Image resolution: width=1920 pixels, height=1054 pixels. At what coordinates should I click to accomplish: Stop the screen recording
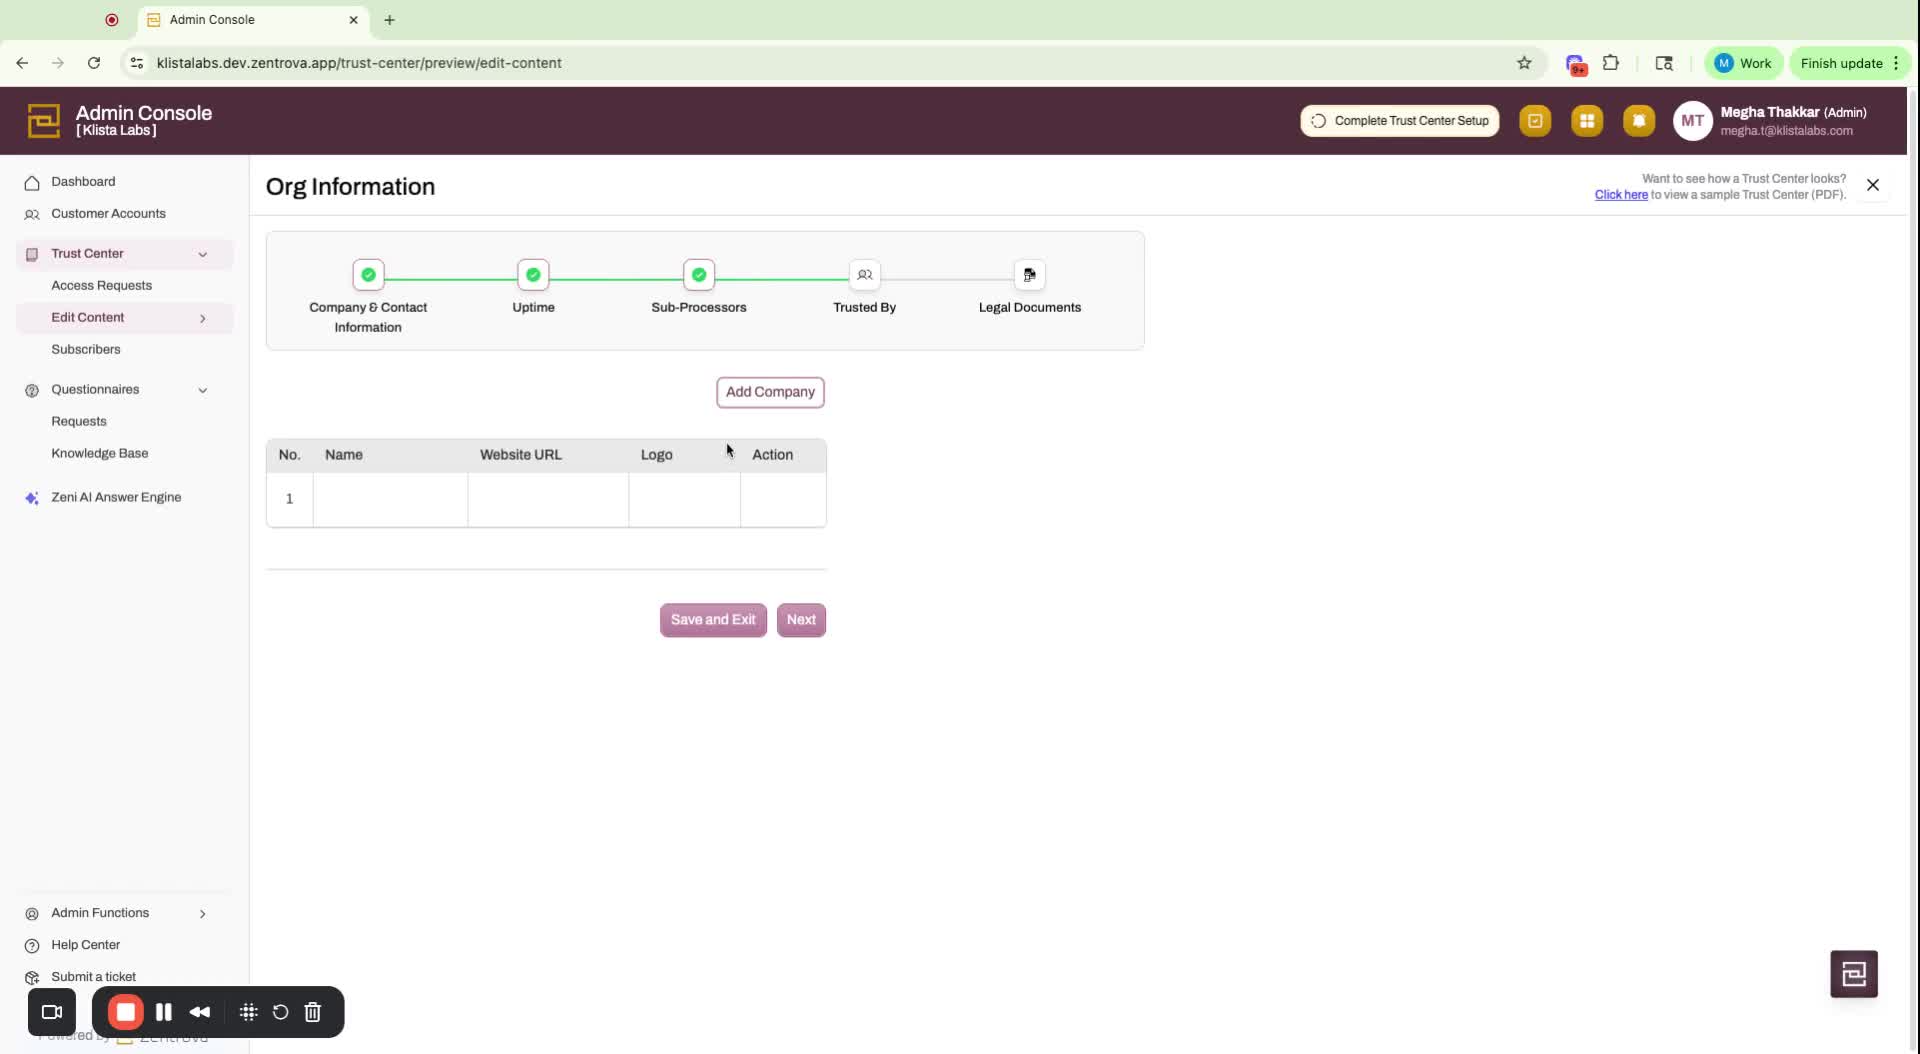126,1012
